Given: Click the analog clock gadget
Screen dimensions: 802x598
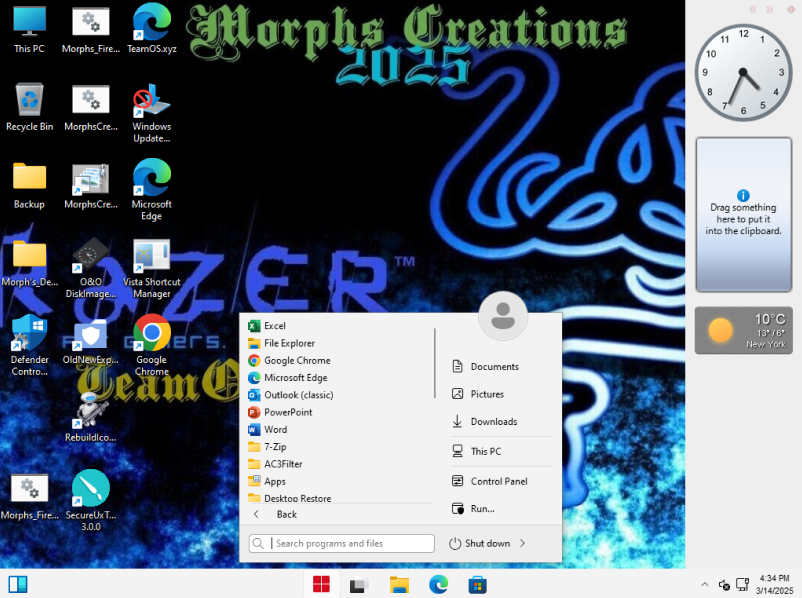Looking at the screenshot, I should click(x=743, y=73).
